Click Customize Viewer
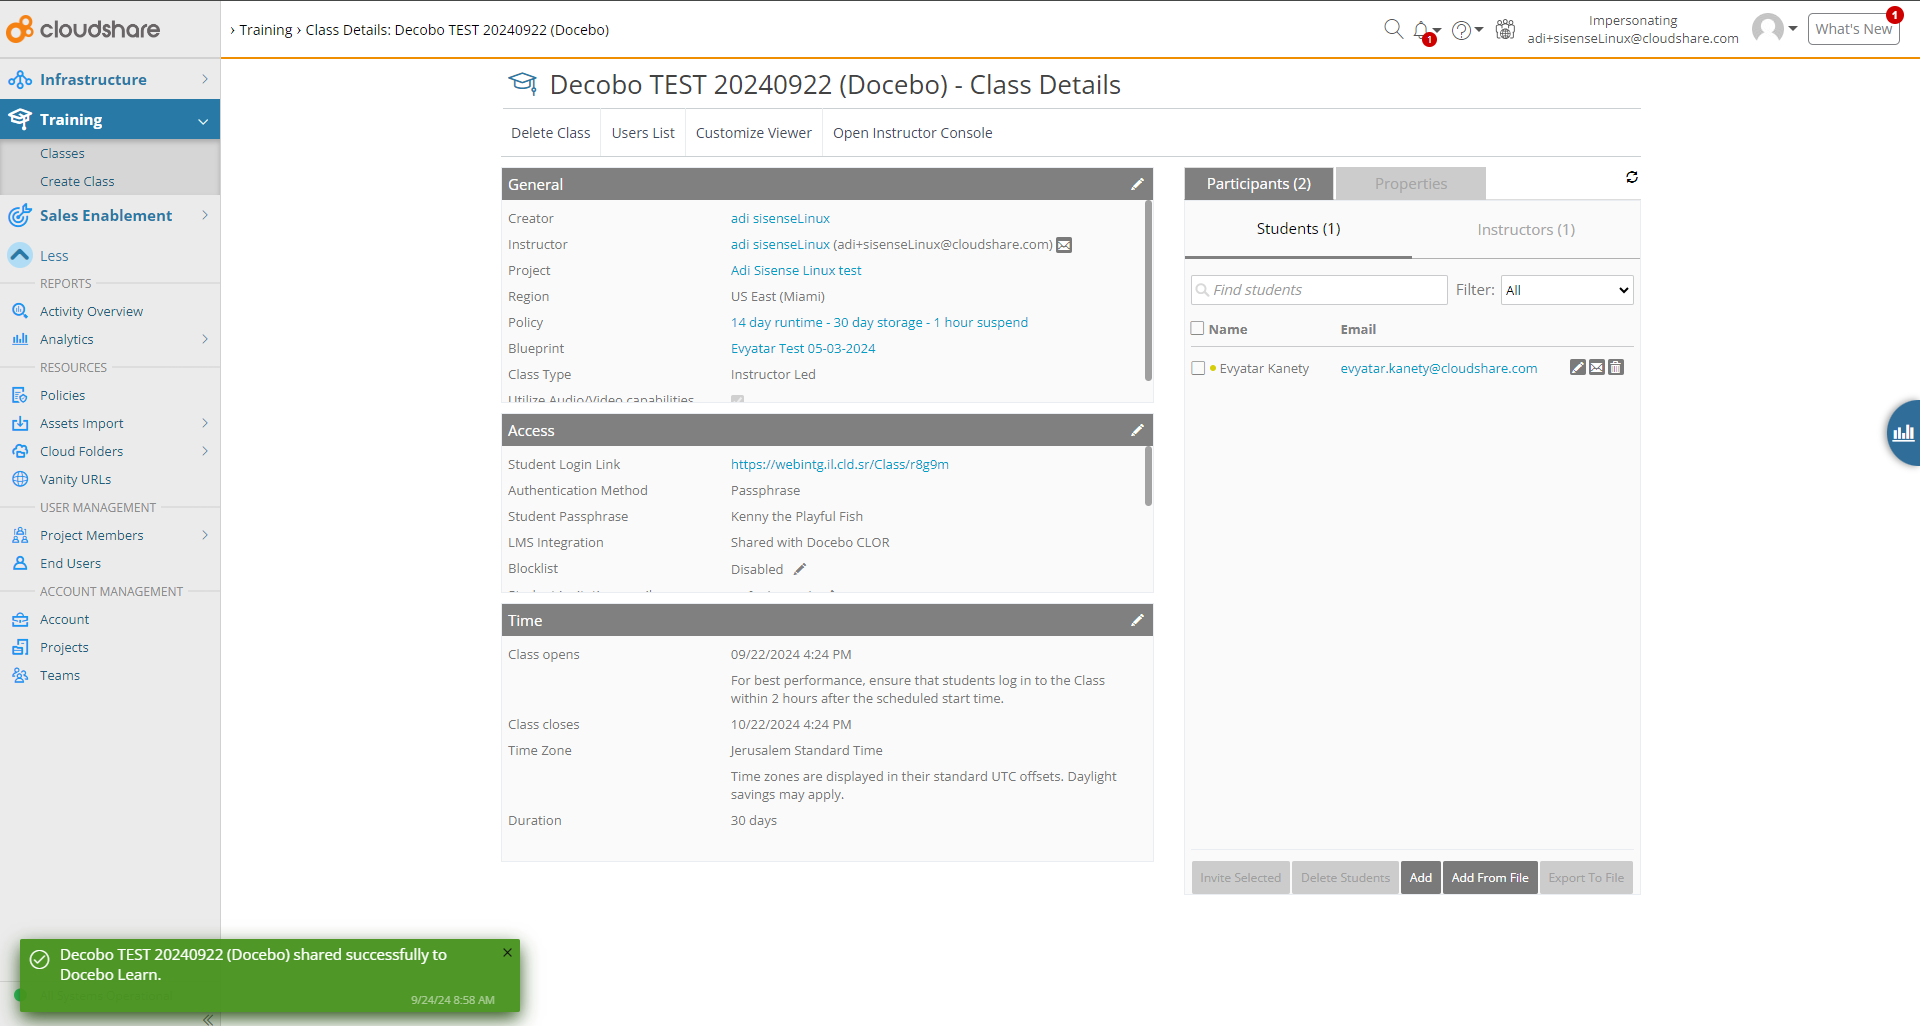1920x1026 pixels. (x=753, y=133)
